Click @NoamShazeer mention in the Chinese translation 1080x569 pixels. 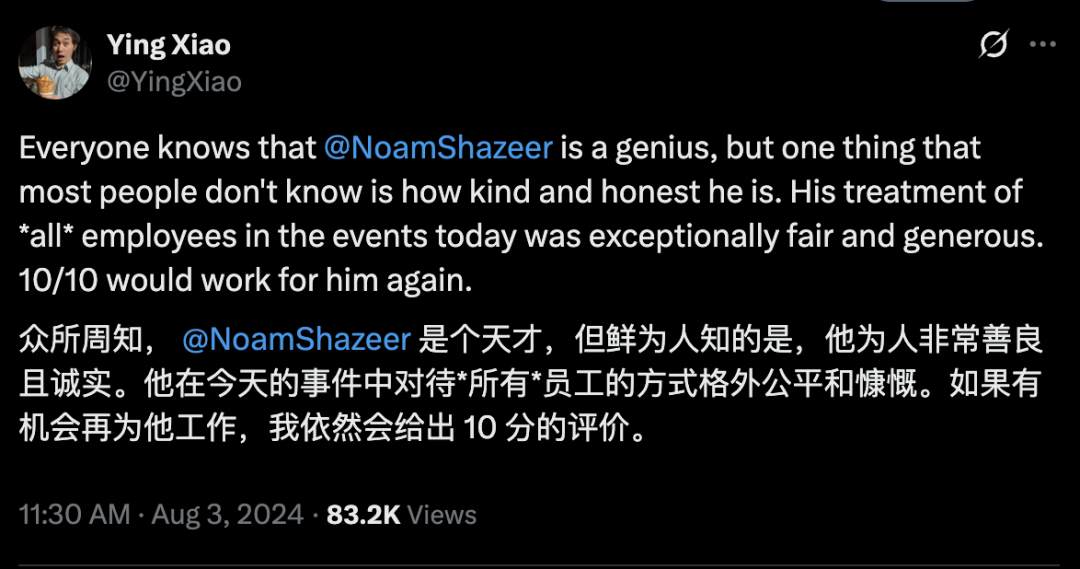[x=296, y=339]
